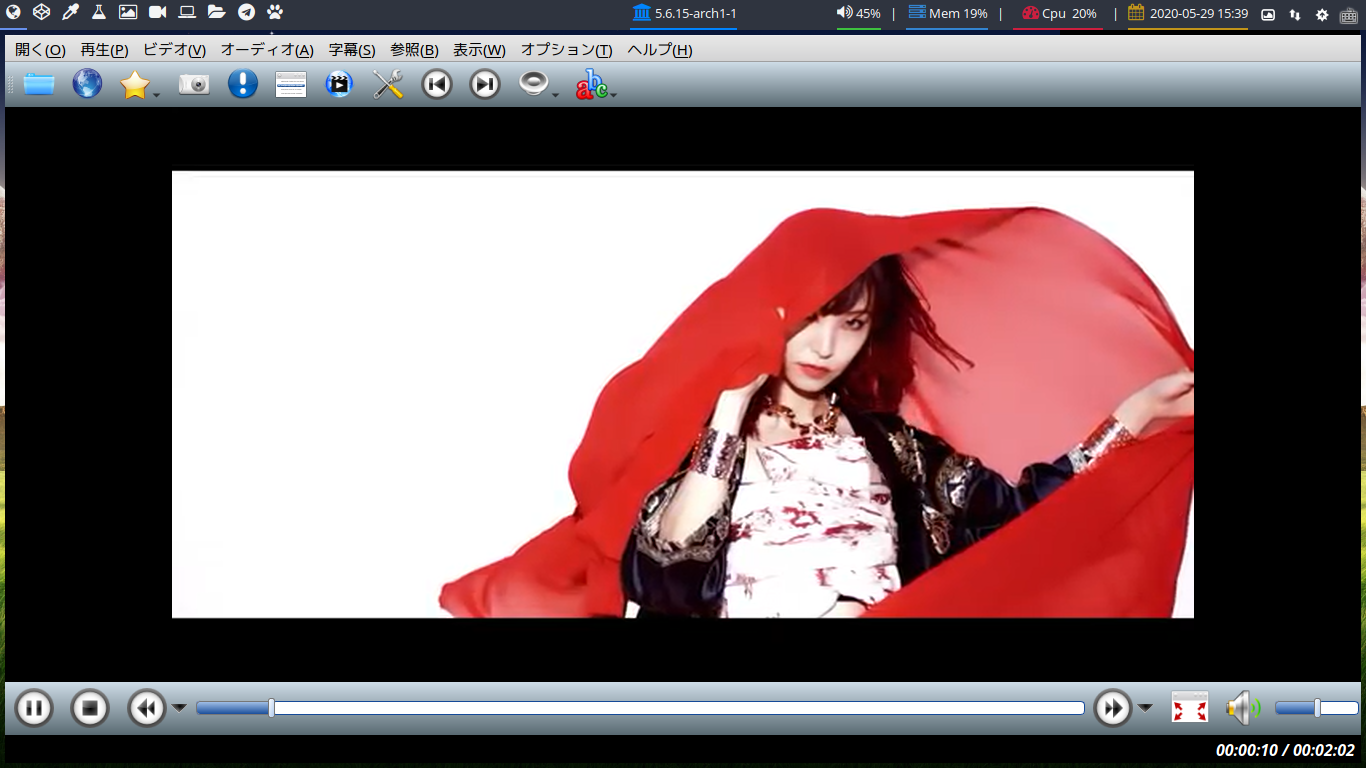Viewport: 1366px width, 768px height.
Task: Click the 5.6.15-arch1-1 kernel indicator
Action: point(685,14)
